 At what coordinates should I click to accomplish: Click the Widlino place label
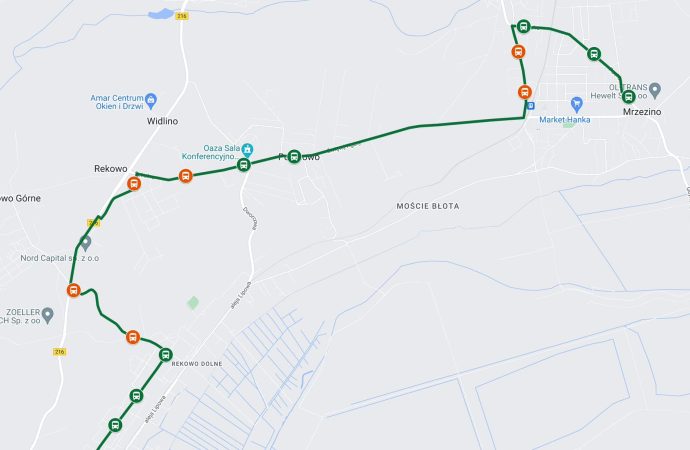(x=162, y=121)
